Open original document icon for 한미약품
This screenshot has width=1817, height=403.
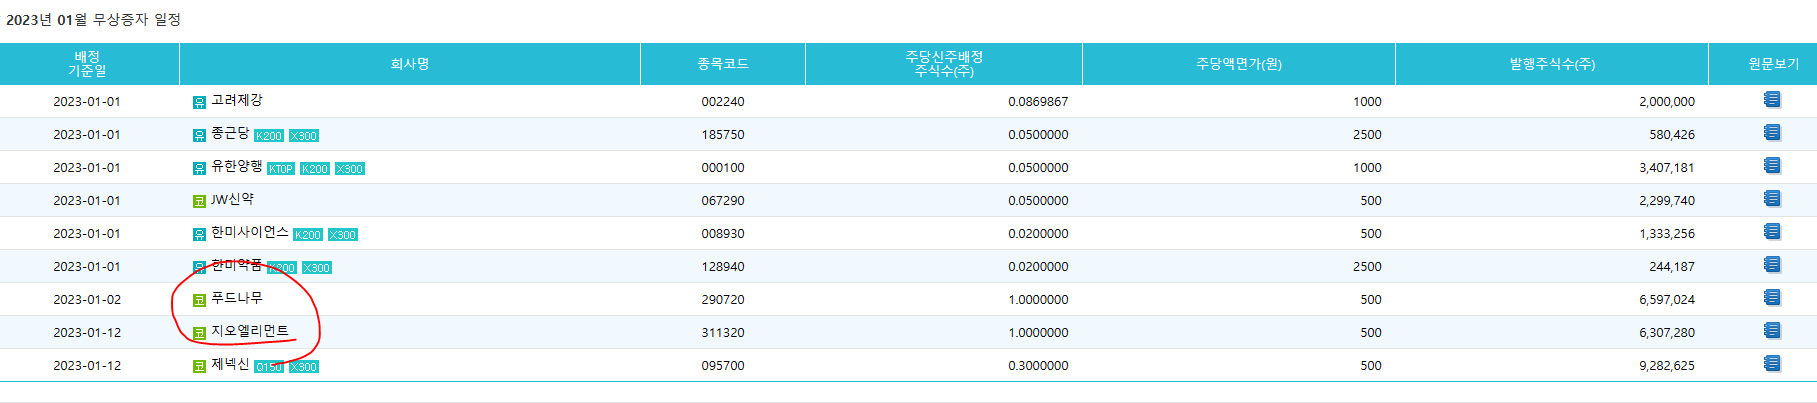[1772, 265]
